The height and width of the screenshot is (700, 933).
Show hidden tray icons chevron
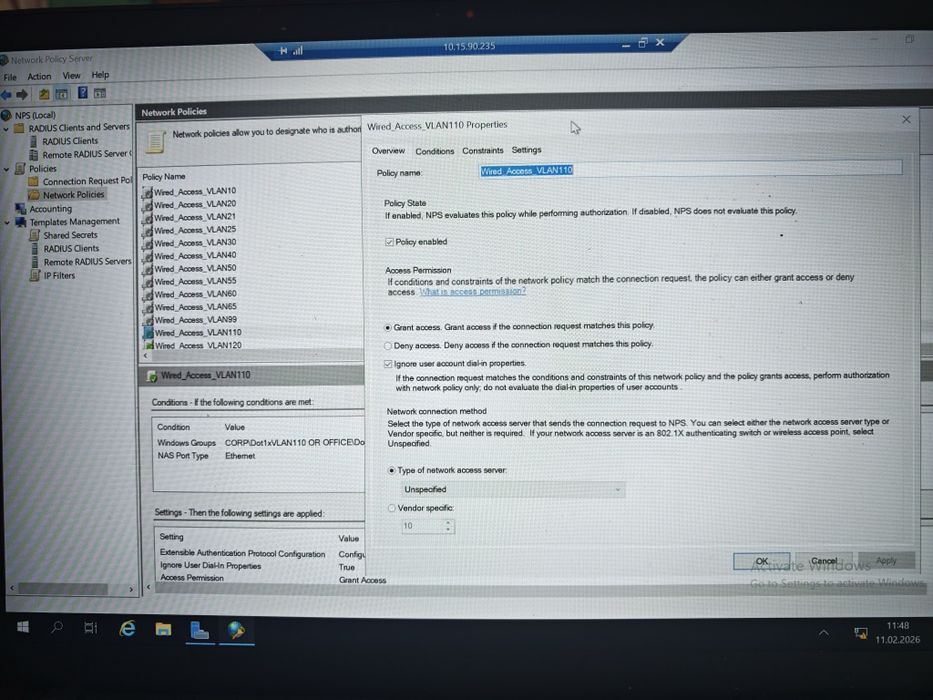click(824, 633)
